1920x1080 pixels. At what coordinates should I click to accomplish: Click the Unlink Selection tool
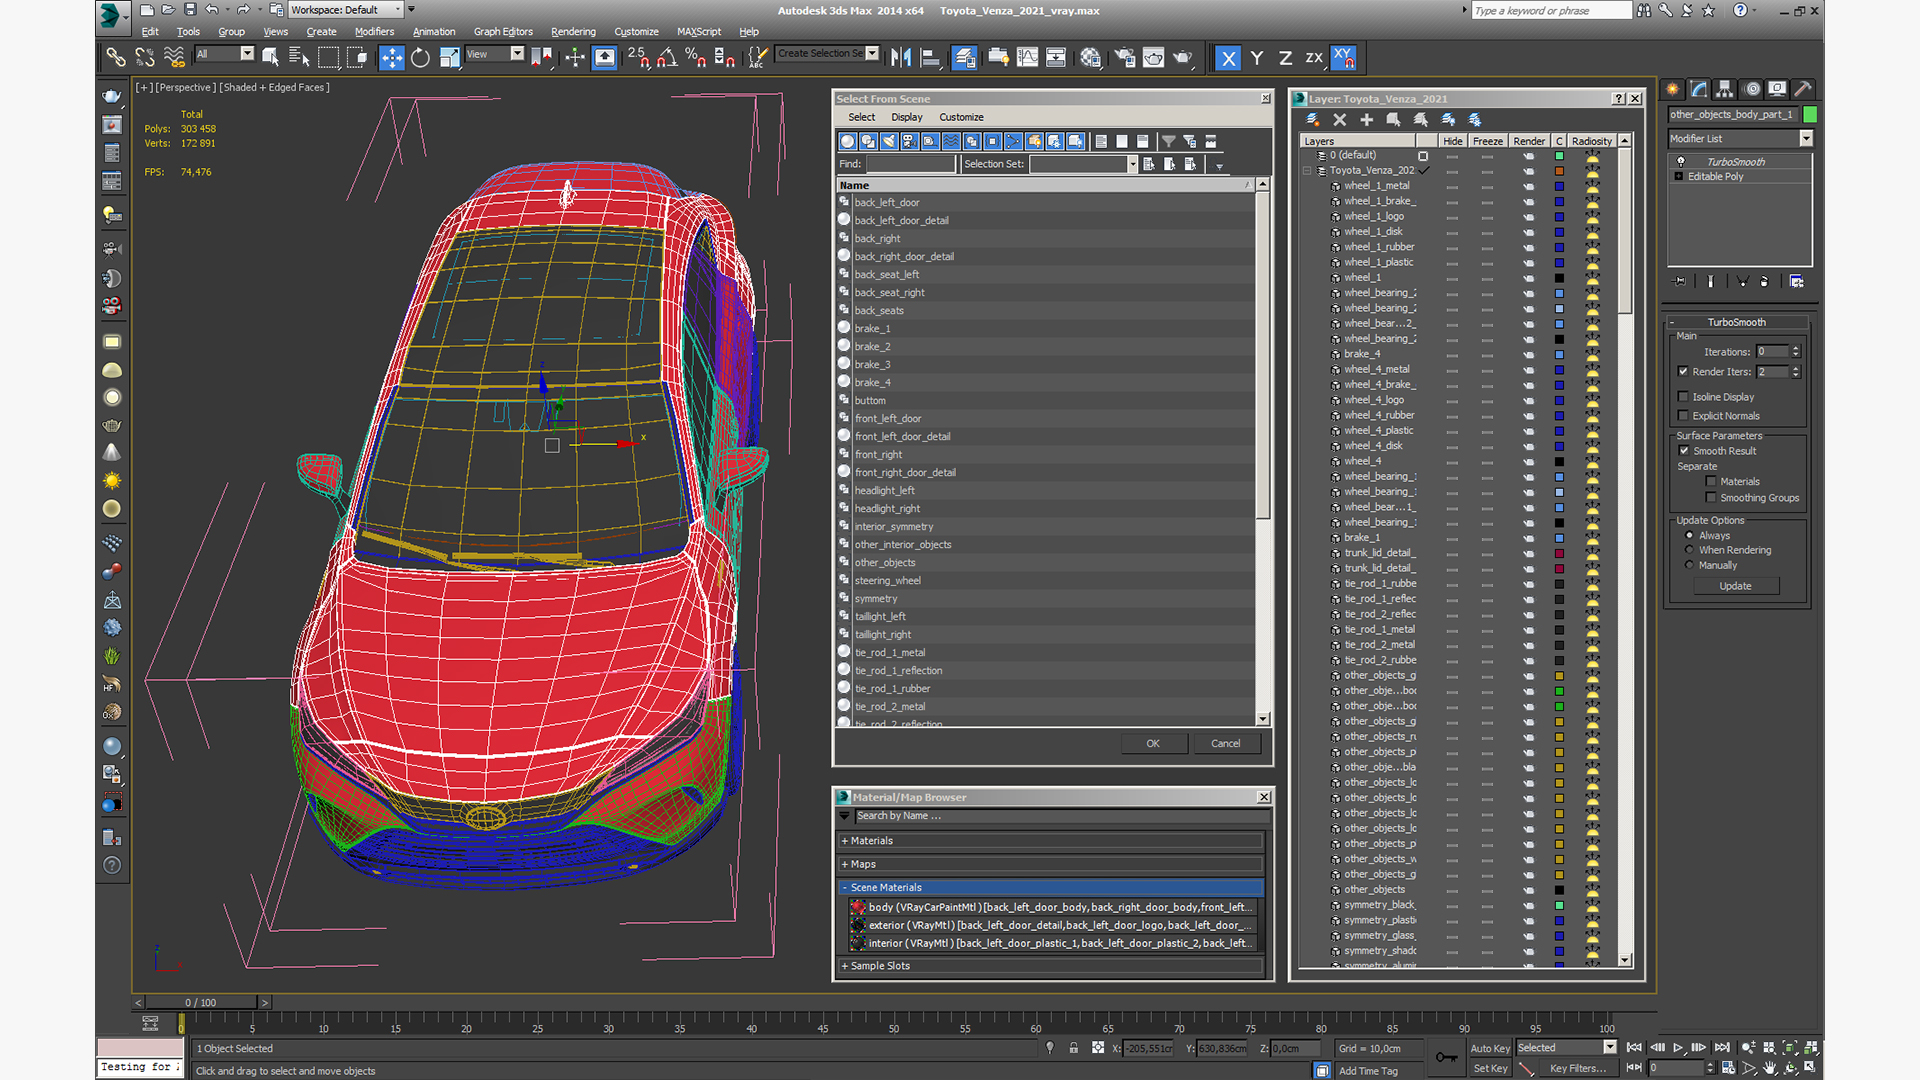pos(145,58)
